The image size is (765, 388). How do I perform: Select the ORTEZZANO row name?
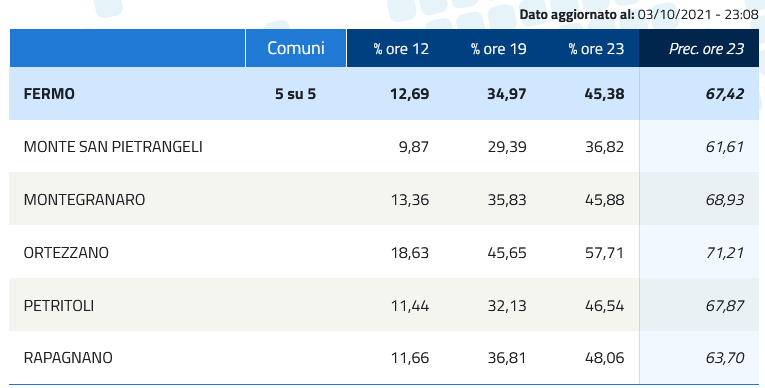tap(66, 253)
